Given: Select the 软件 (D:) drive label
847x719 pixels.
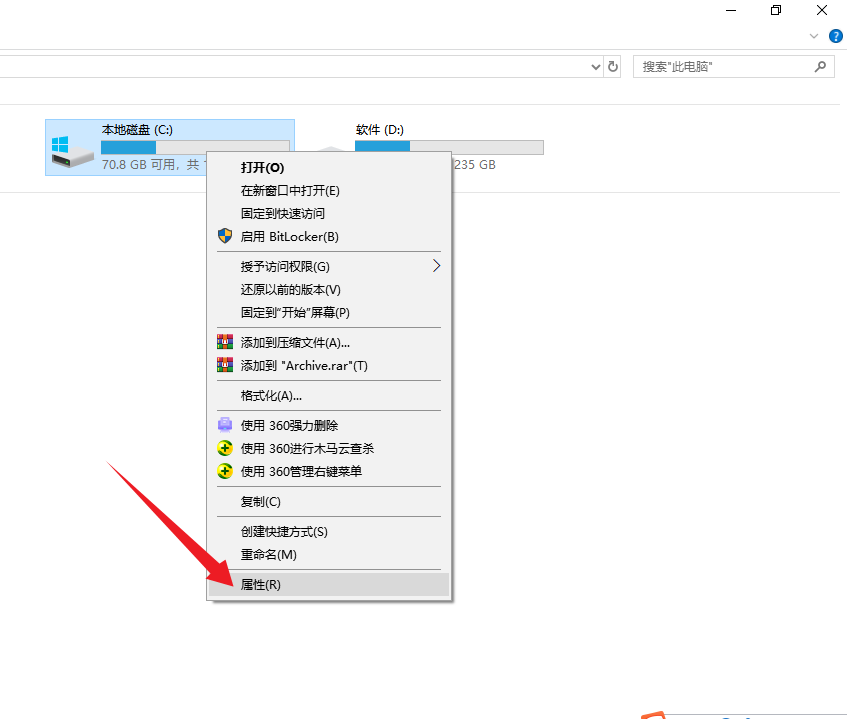Looking at the screenshot, I should coord(380,130).
